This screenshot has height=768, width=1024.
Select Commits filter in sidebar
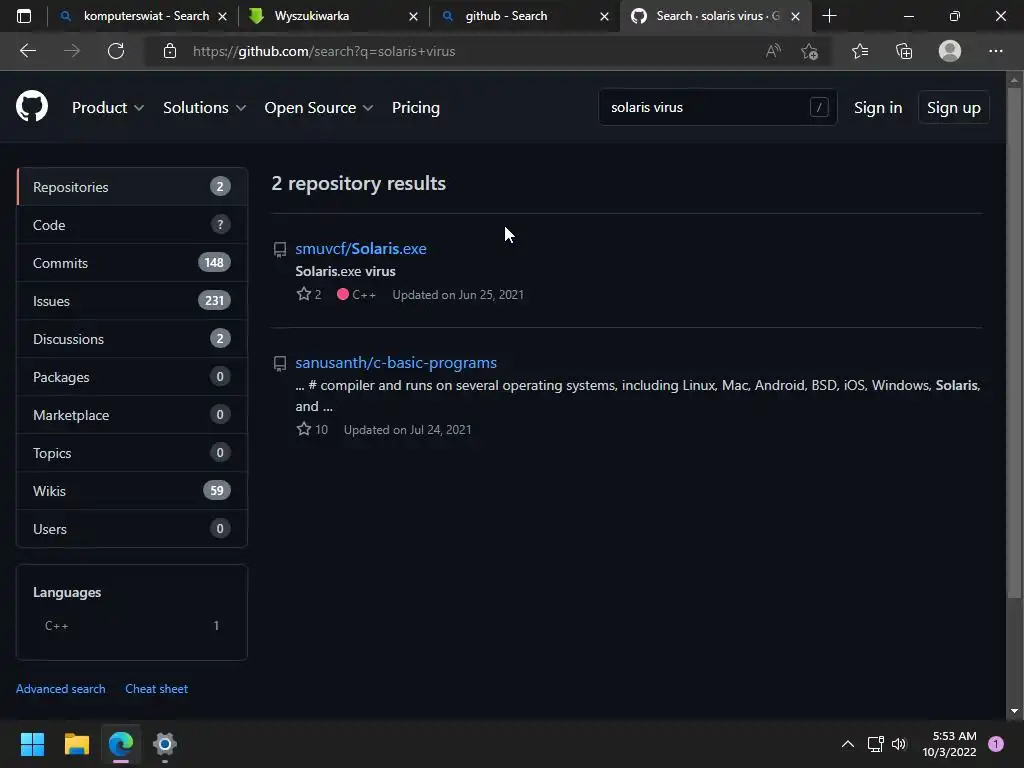tap(132, 263)
